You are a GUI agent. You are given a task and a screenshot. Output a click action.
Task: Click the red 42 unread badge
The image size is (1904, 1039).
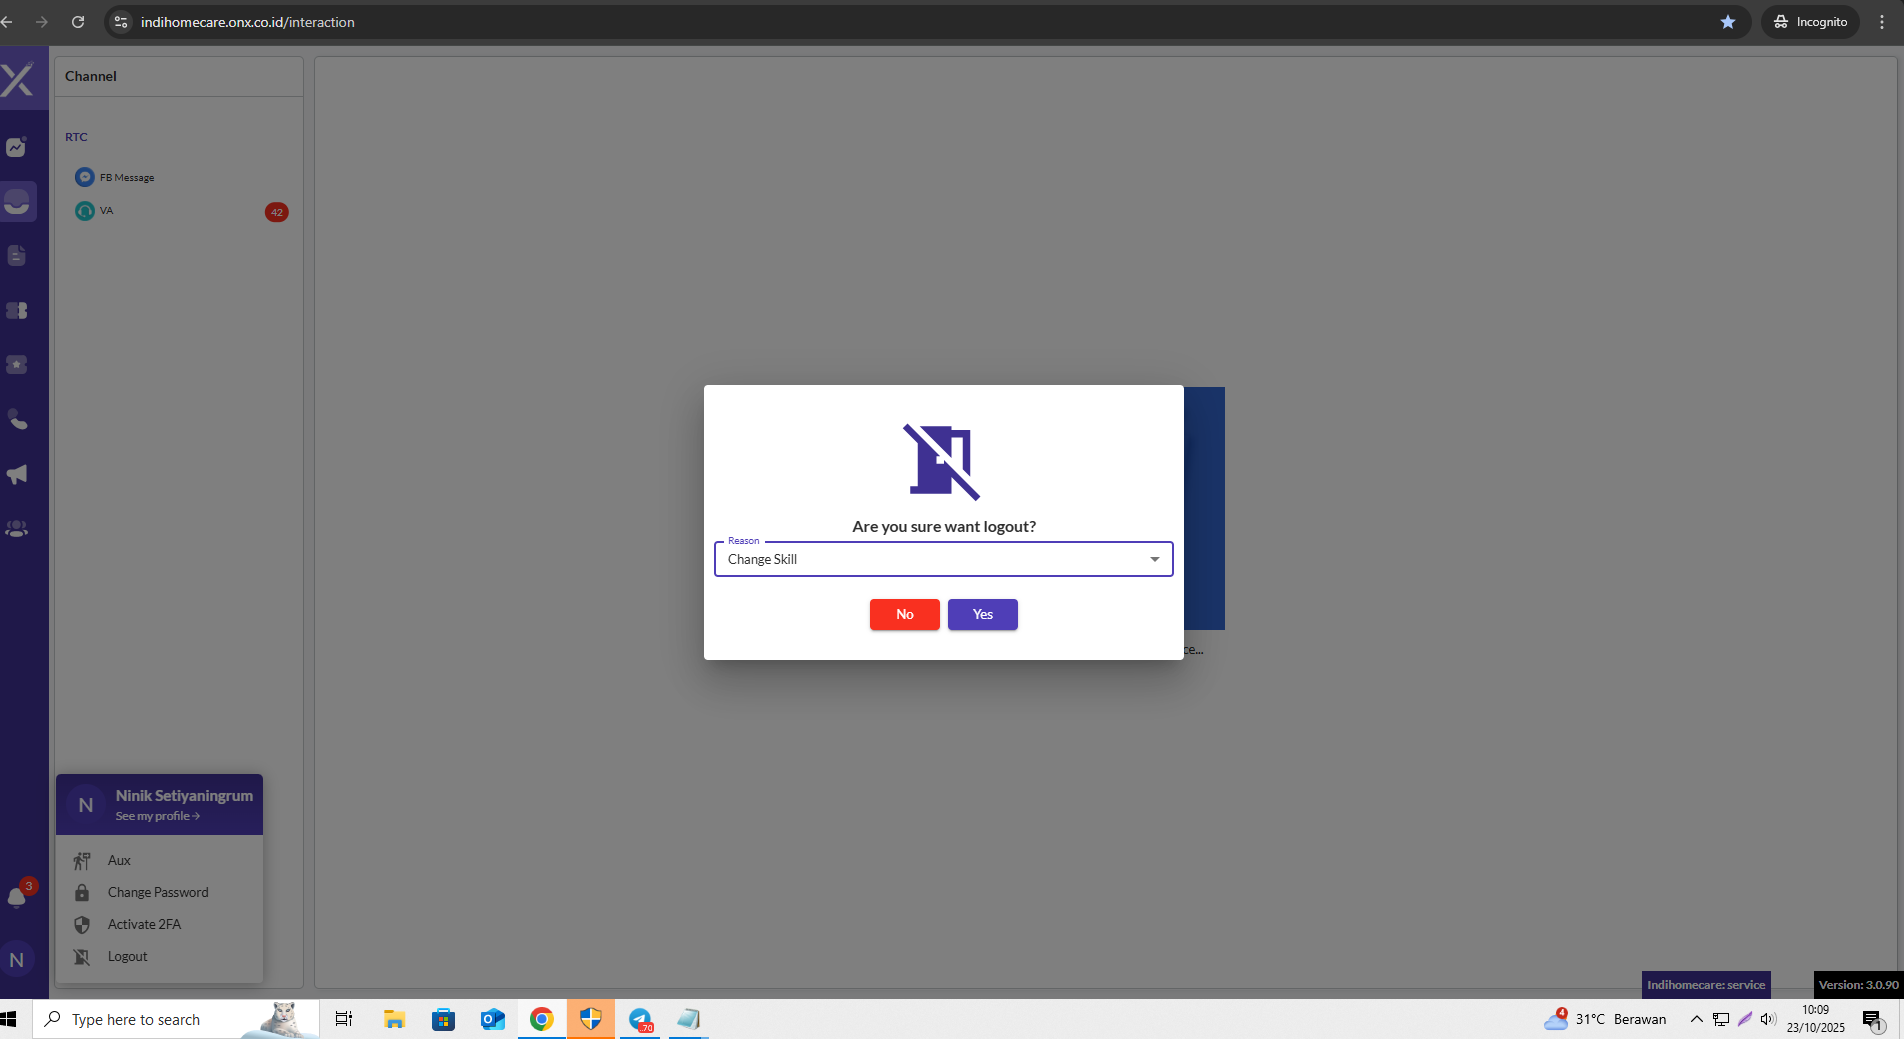[x=277, y=212]
